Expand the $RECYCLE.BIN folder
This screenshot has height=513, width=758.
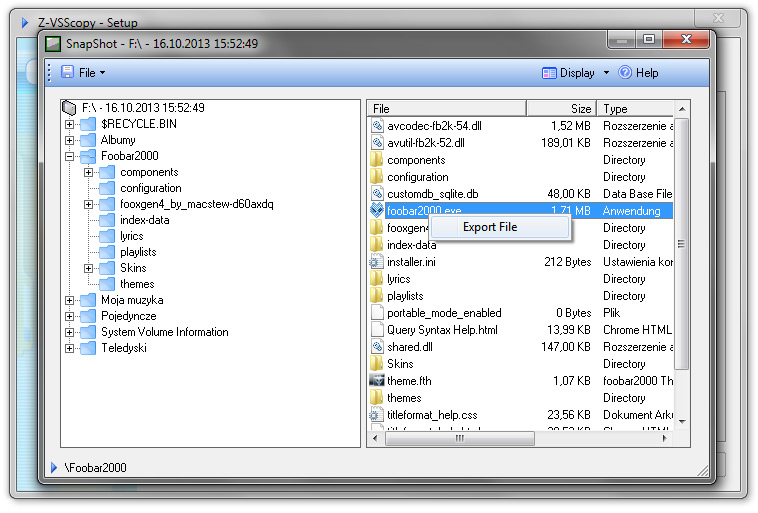[70, 124]
